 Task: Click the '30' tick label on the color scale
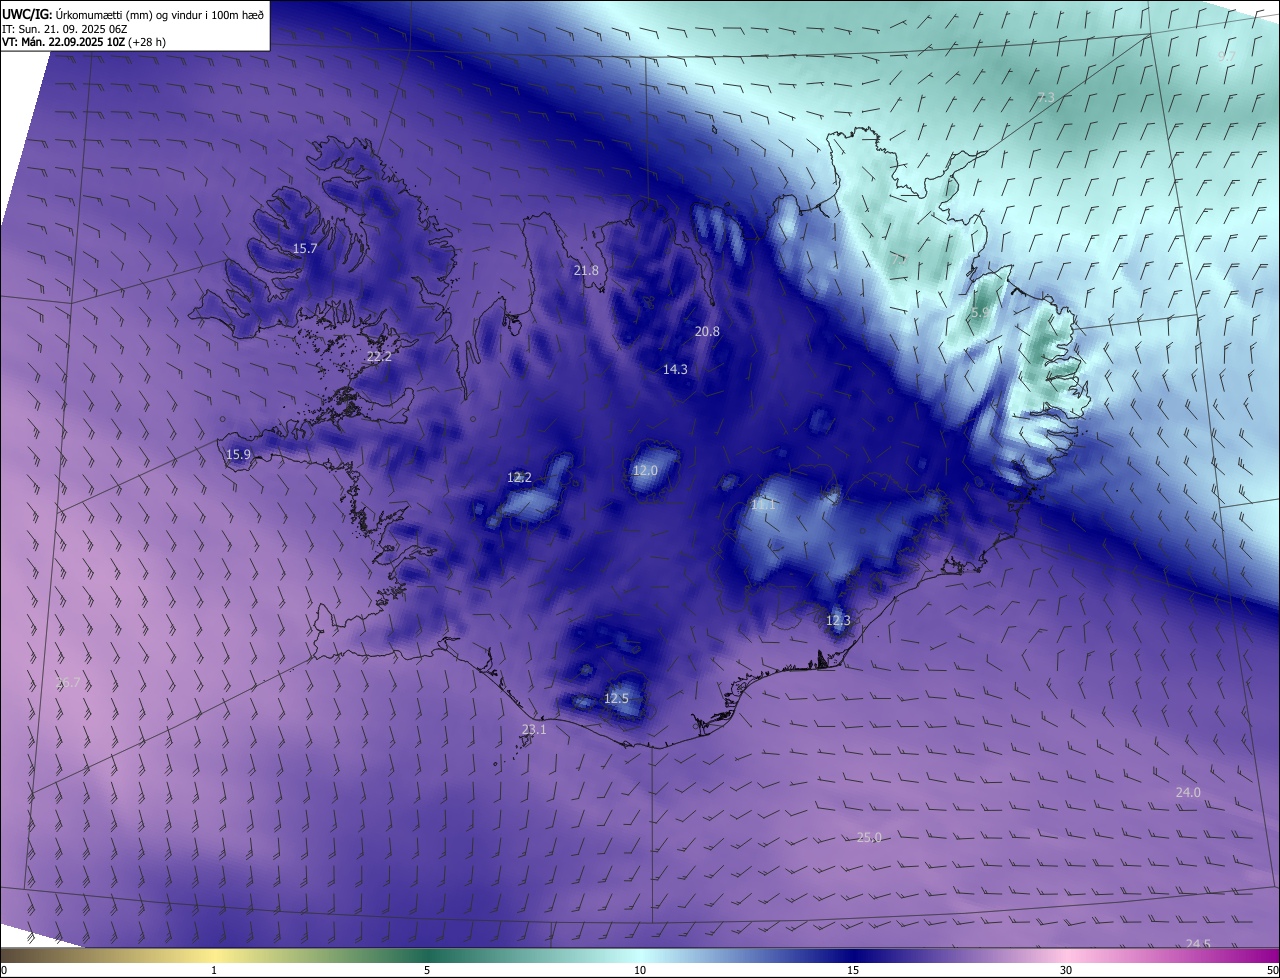(x=1066, y=970)
